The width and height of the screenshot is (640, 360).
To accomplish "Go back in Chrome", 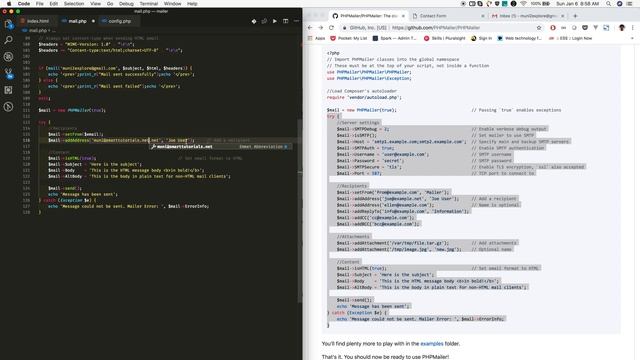I will (310, 28).
